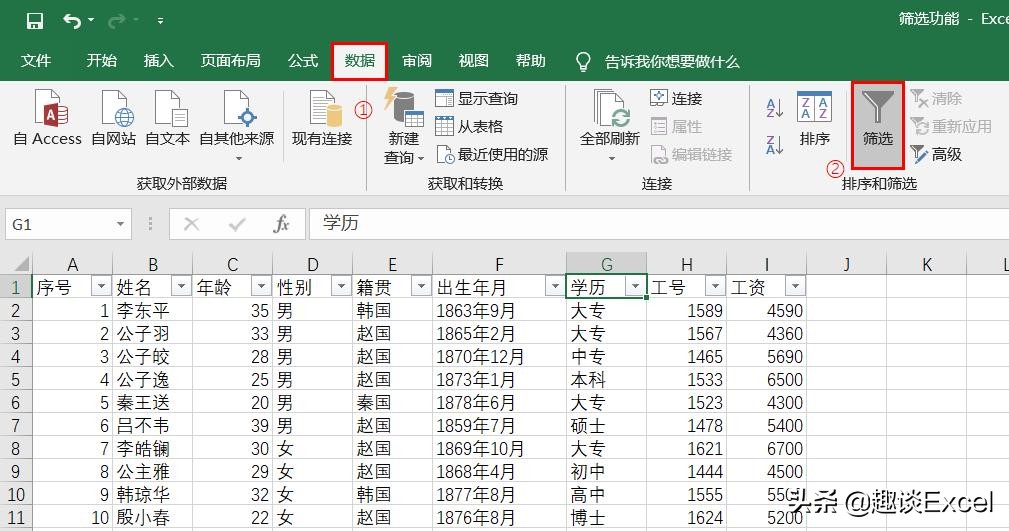
Task: Click the 连接 button in connections group
Action: click(x=676, y=98)
